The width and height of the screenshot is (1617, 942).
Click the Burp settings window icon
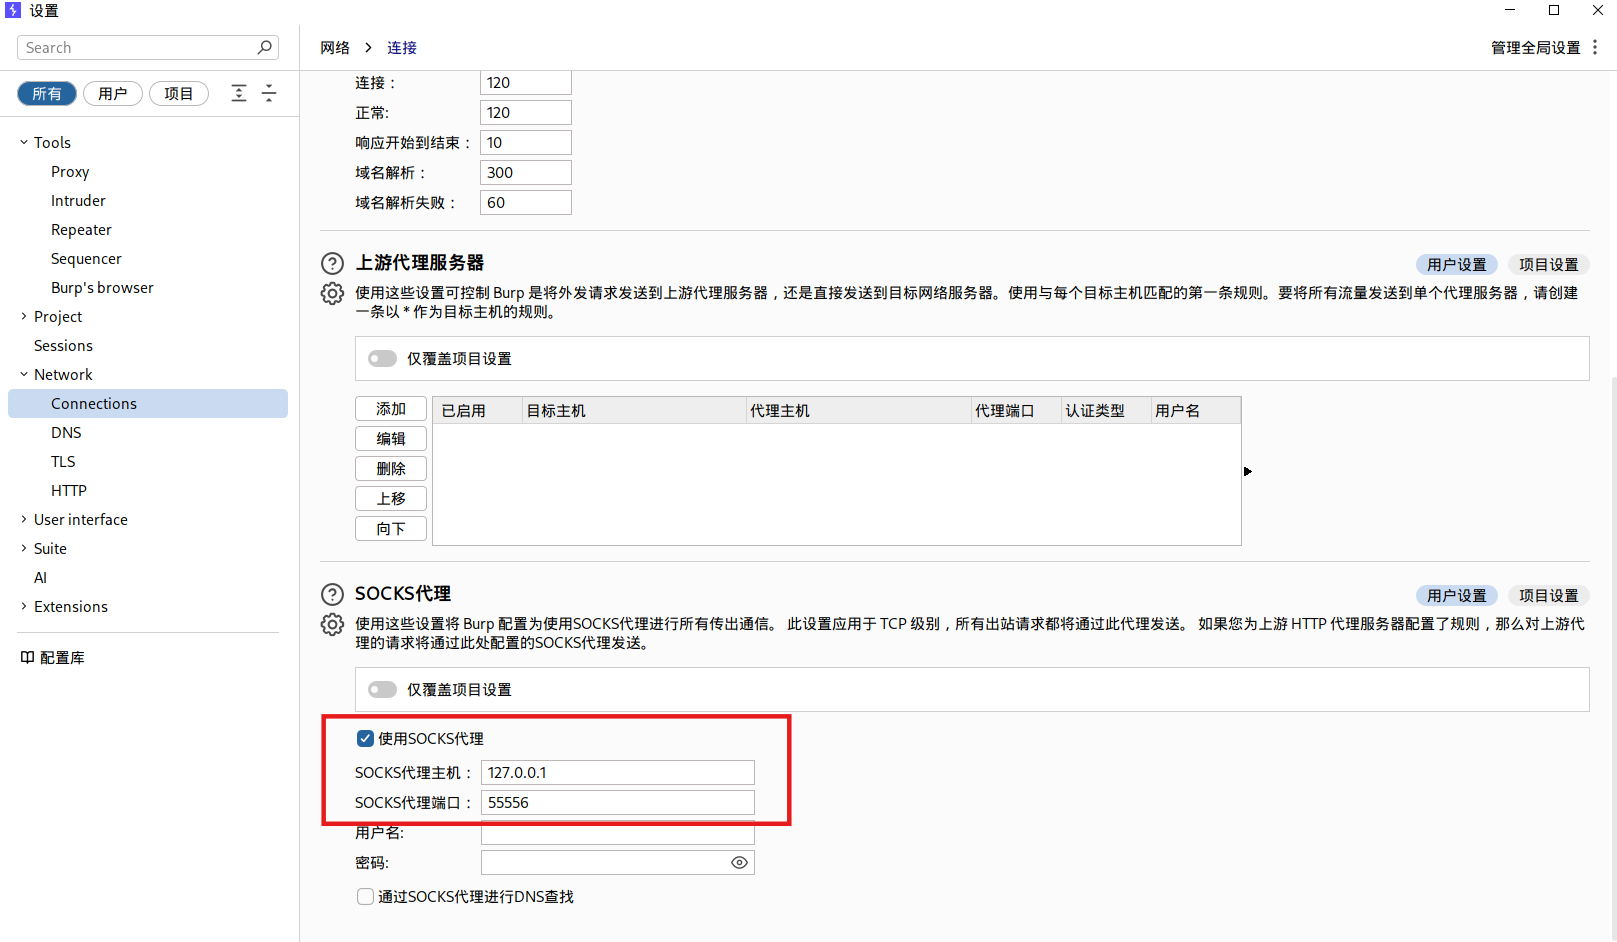pyautogui.click(x=13, y=10)
